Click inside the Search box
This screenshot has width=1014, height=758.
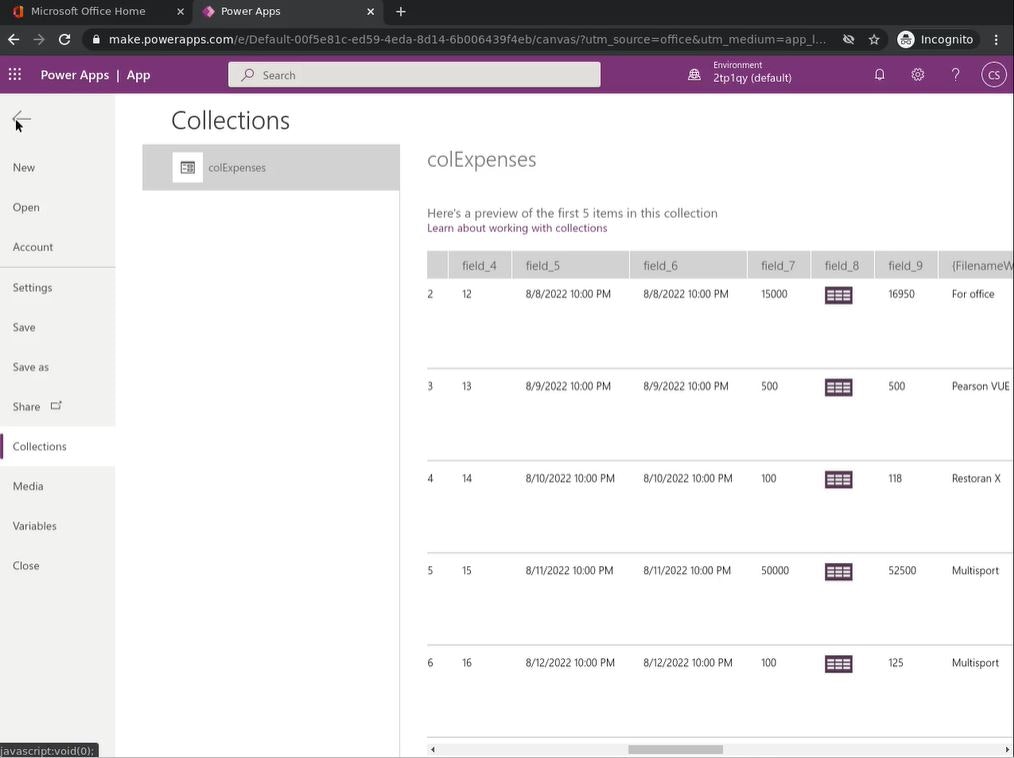click(x=414, y=75)
